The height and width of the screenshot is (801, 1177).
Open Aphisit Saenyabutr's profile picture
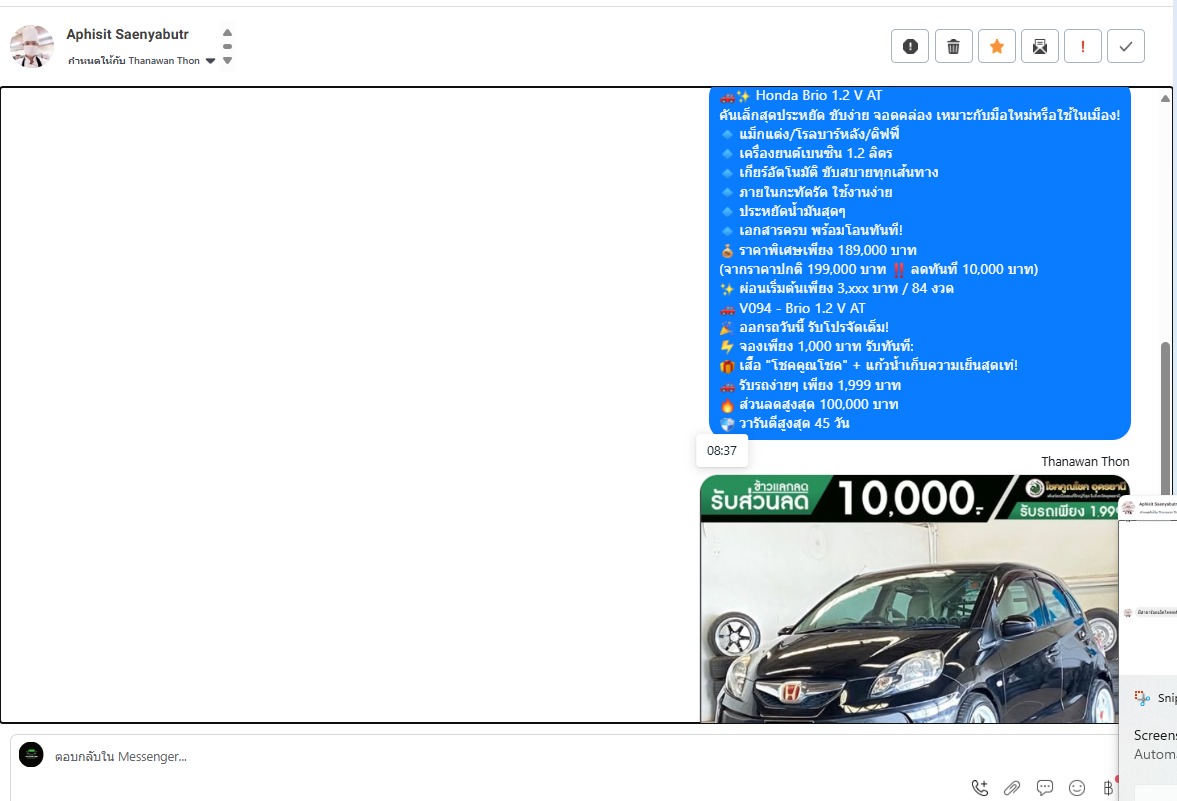32,47
